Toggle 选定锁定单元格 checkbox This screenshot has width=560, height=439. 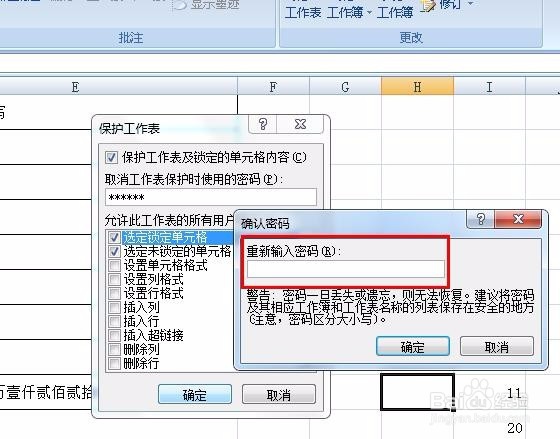tap(114, 237)
